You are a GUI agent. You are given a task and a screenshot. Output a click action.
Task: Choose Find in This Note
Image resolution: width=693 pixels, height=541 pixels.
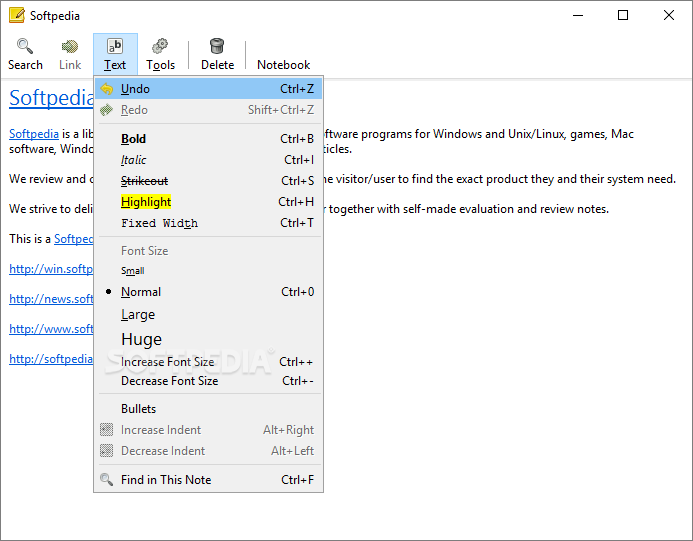pyautogui.click(x=208, y=480)
